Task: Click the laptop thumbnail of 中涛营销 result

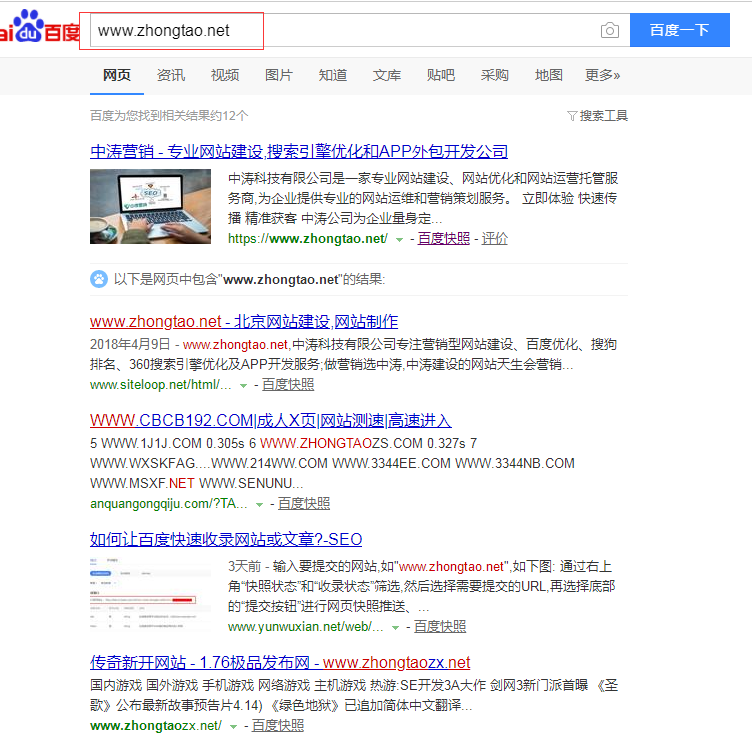Action: (x=150, y=207)
